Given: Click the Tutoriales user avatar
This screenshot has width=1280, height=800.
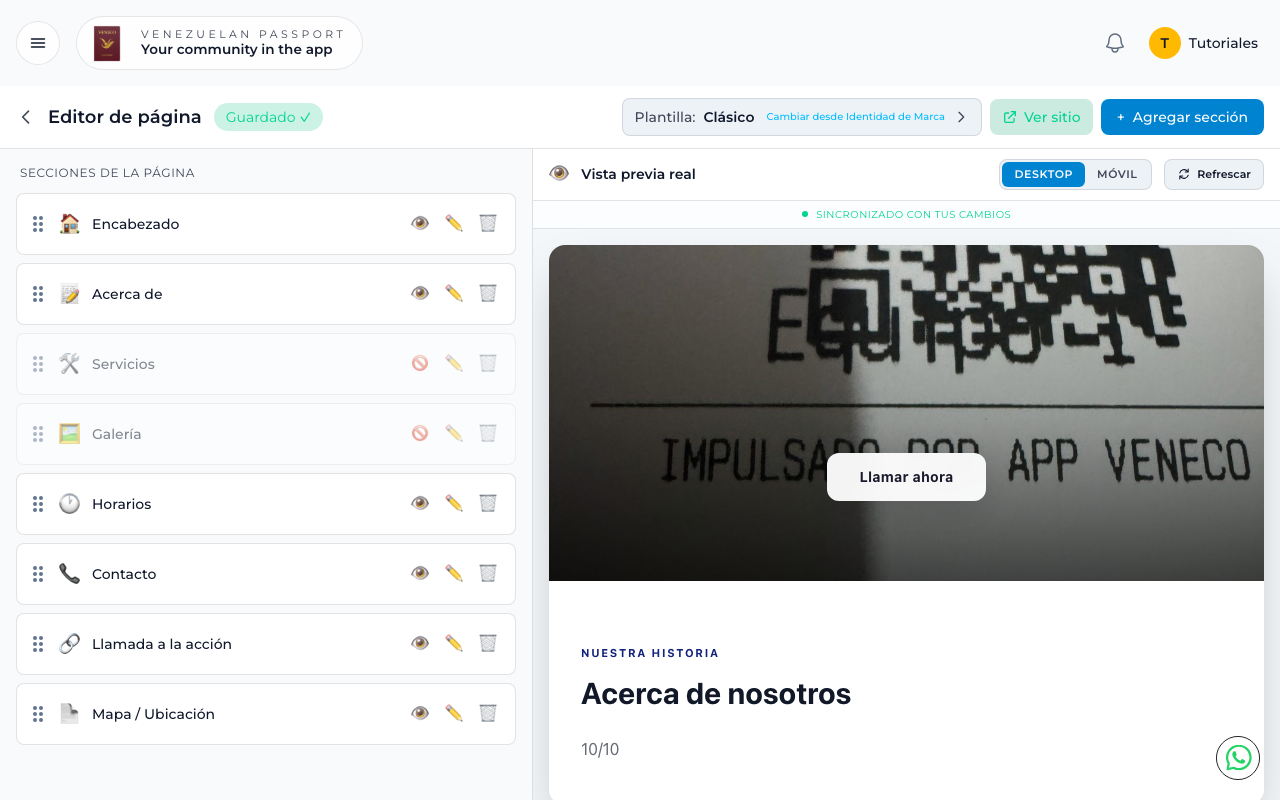Looking at the screenshot, I should (x=1164, y=43).
